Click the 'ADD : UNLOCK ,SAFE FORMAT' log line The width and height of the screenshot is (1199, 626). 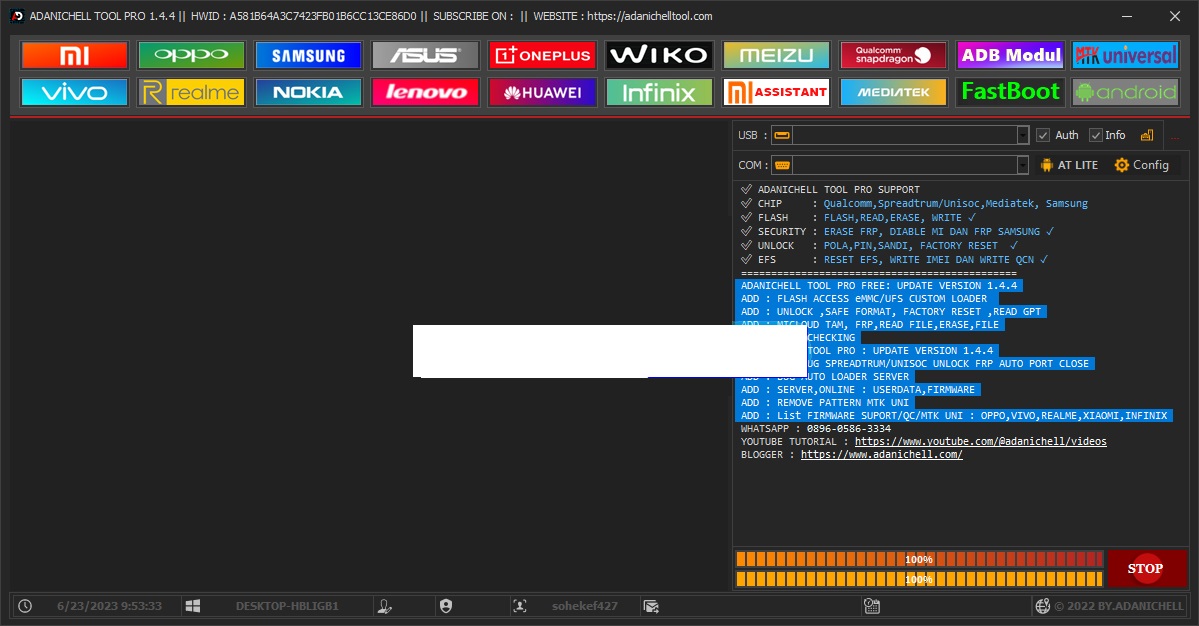pos(891,312)
